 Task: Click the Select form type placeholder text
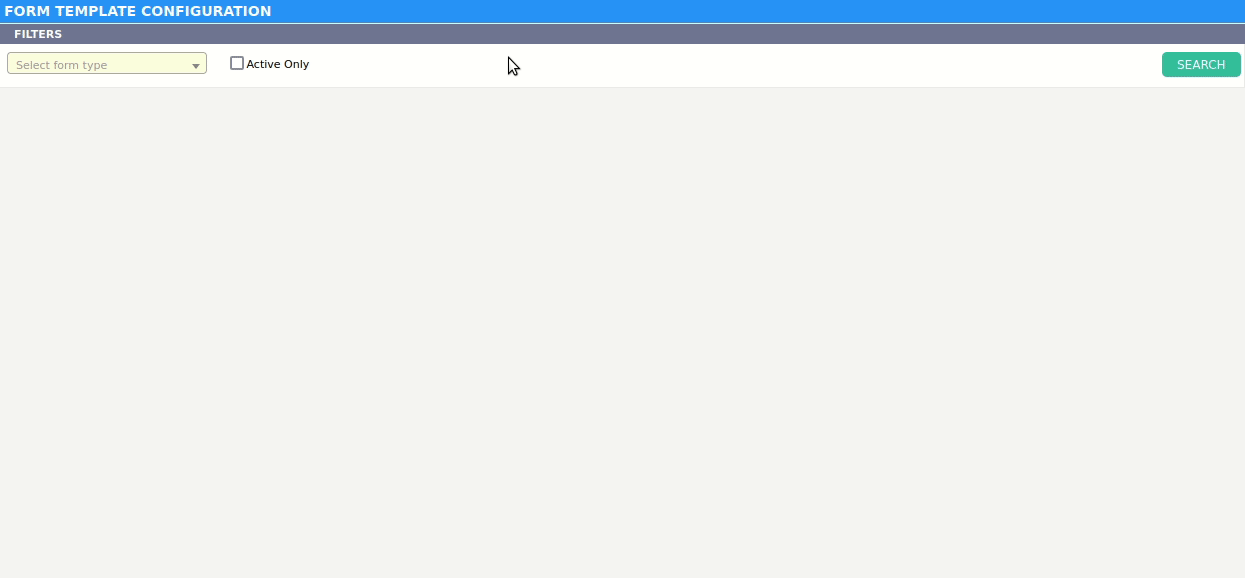click(x=61, y=65)
